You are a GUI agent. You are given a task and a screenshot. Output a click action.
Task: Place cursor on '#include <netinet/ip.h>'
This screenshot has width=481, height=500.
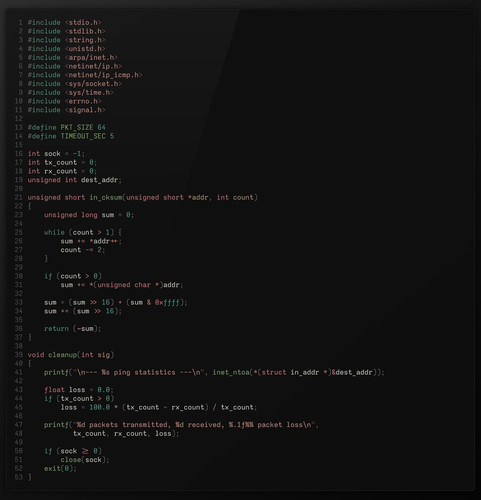pyautogui.click(x=75, y=66)
